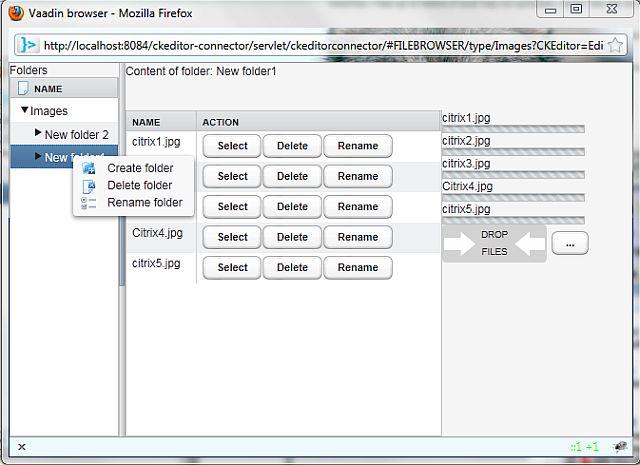Click Content of folder: New folder1 caption
The height and width of the screenshot is (465, 640).
tap(201, 71)
